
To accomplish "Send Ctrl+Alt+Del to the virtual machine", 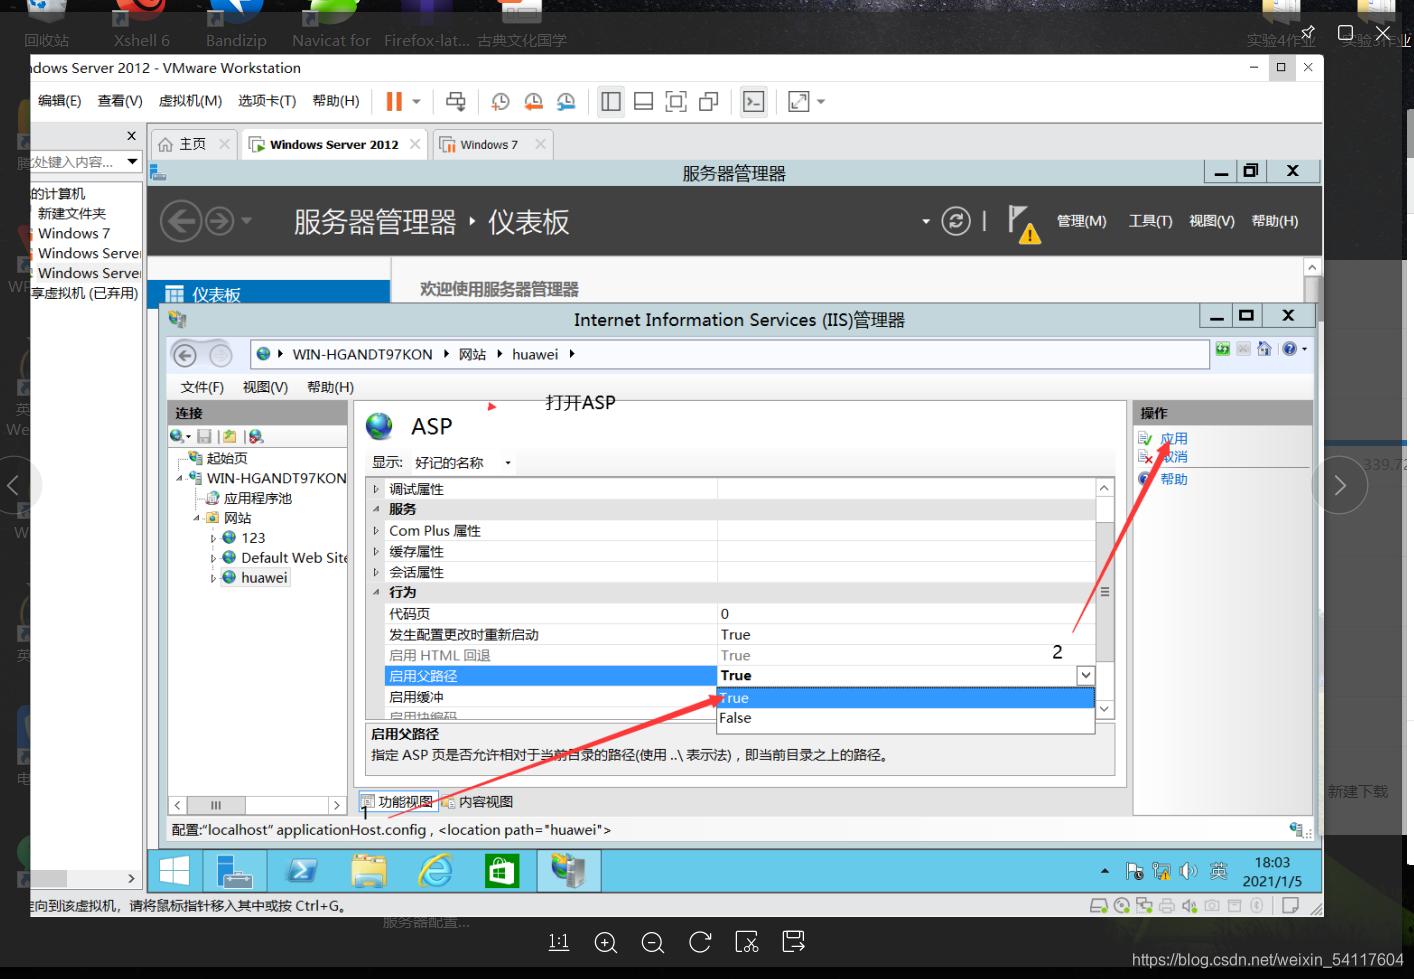I will point(456,101).
